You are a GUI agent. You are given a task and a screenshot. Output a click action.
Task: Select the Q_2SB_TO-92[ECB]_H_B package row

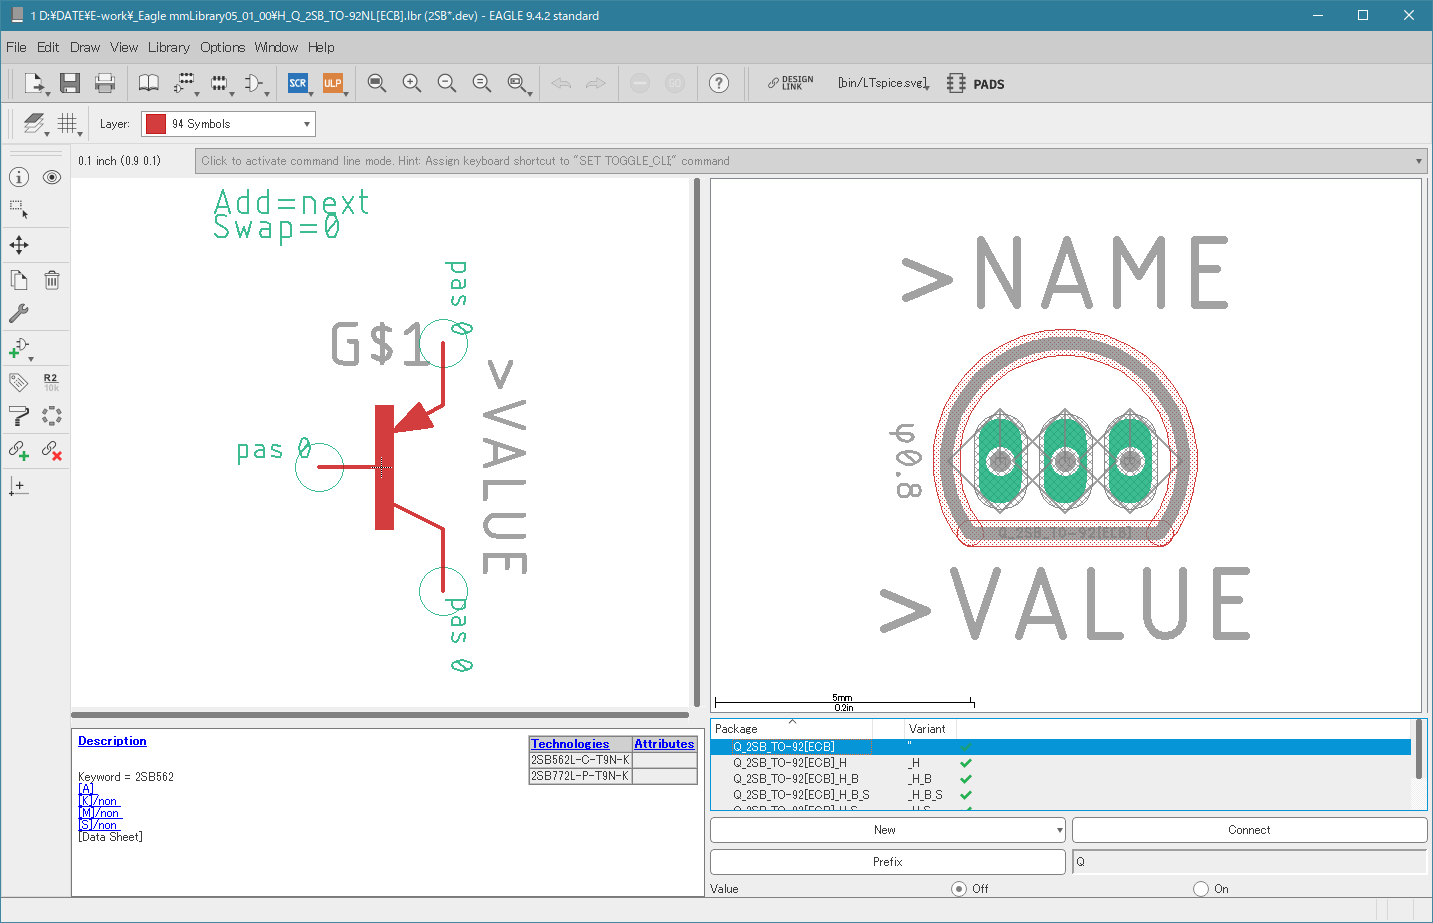point(795,779)
